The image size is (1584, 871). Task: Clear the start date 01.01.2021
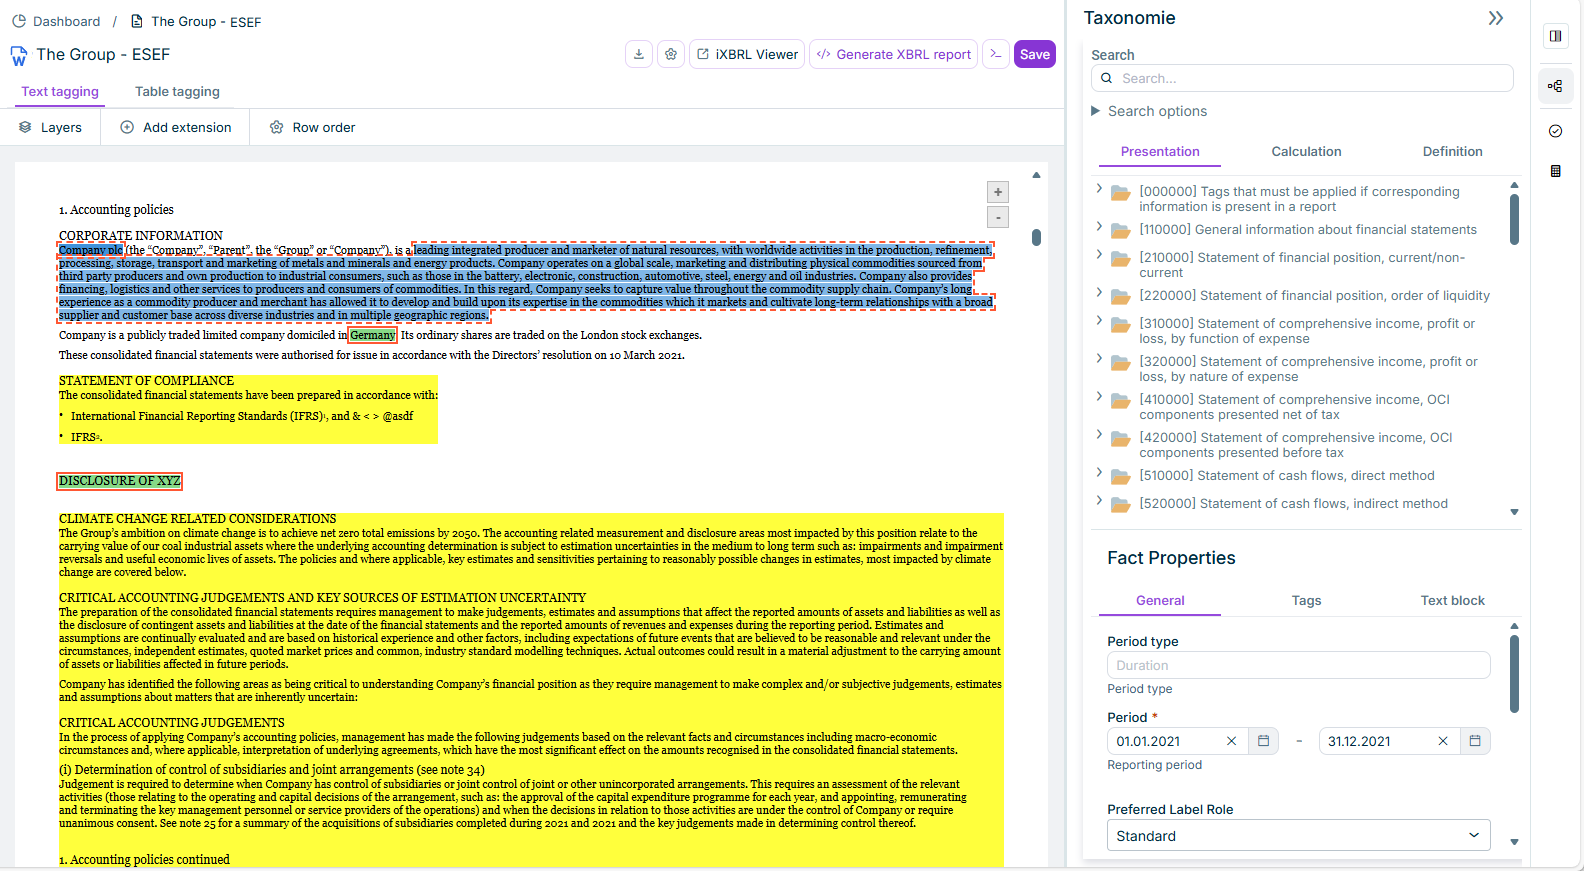tap(1231, 741)
